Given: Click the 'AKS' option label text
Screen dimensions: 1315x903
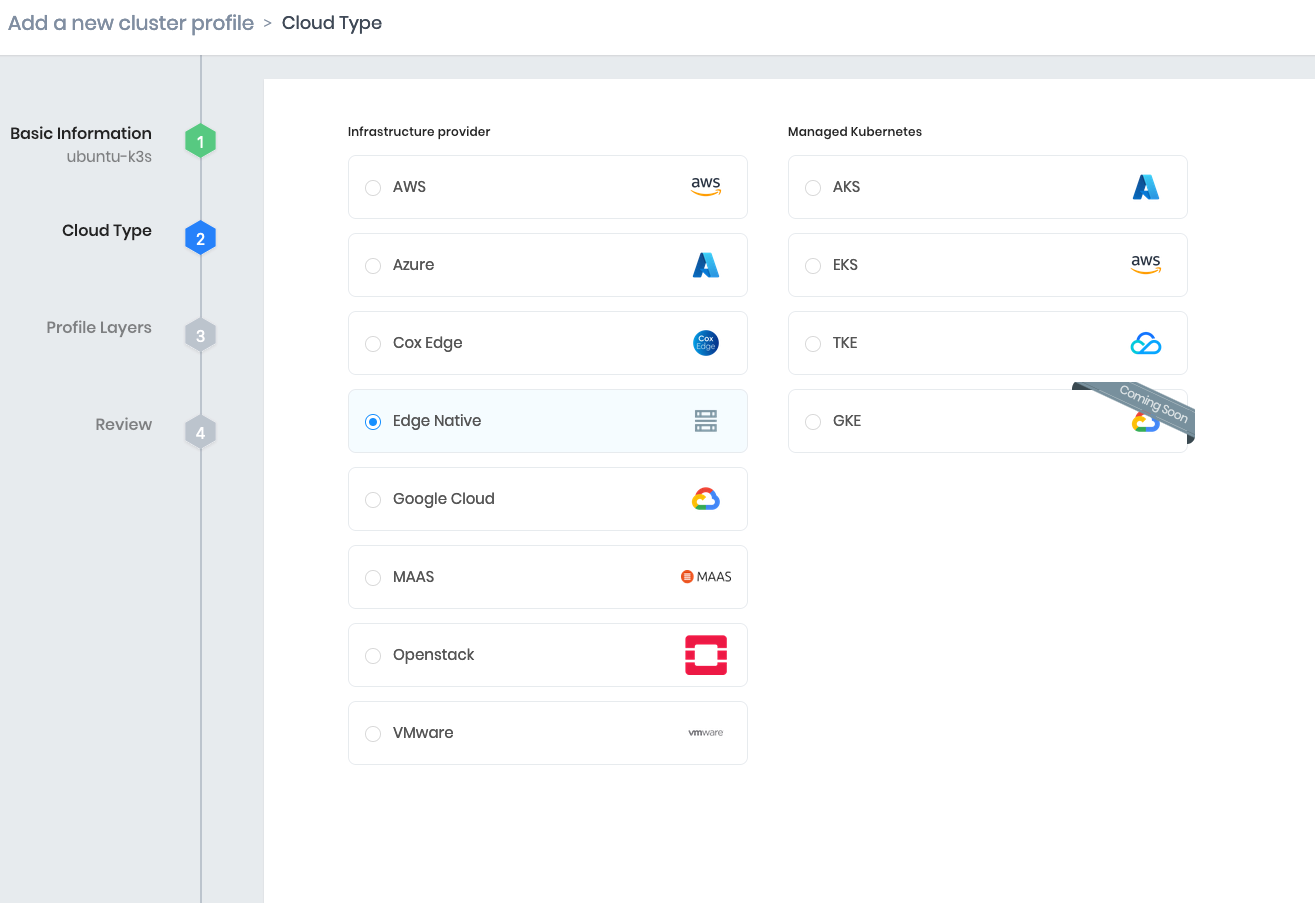Looking at the screenshot, I should click(x=846, y=187).
